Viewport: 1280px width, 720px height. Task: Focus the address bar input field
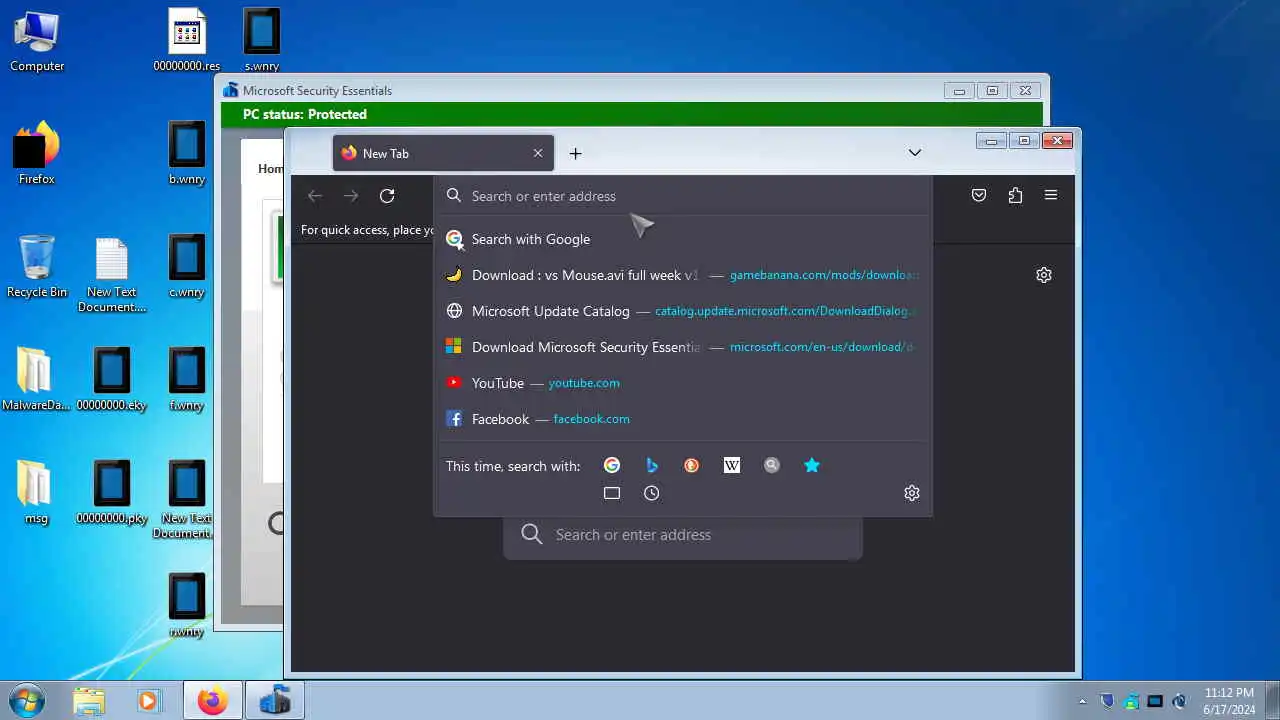tap(683, 196)
